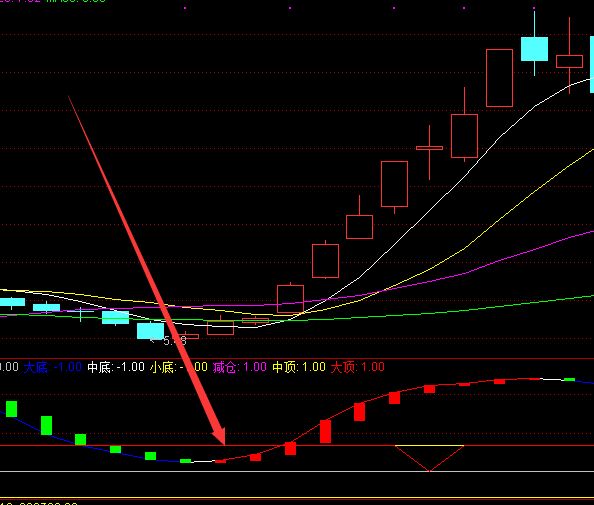Click the tip of the large red arrow
This screenshot has height=505, width=594.
pos(224,443)
